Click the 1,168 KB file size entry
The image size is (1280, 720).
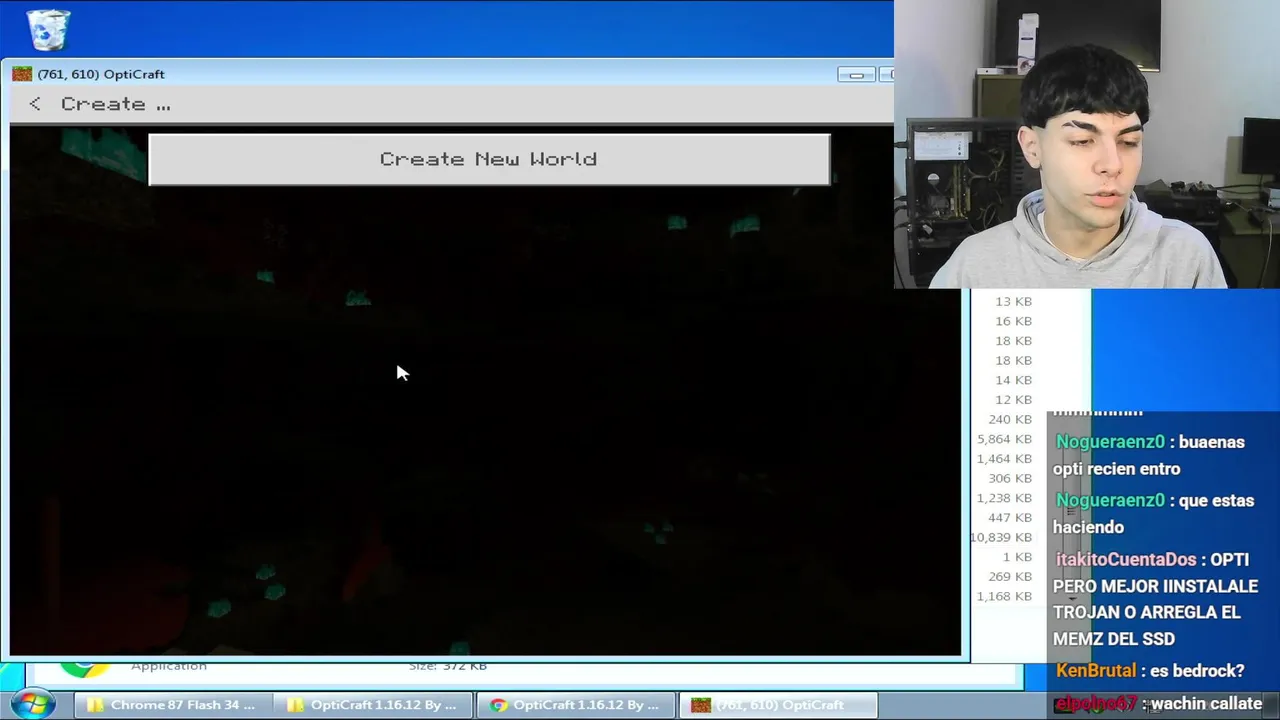coord(1004,596)
